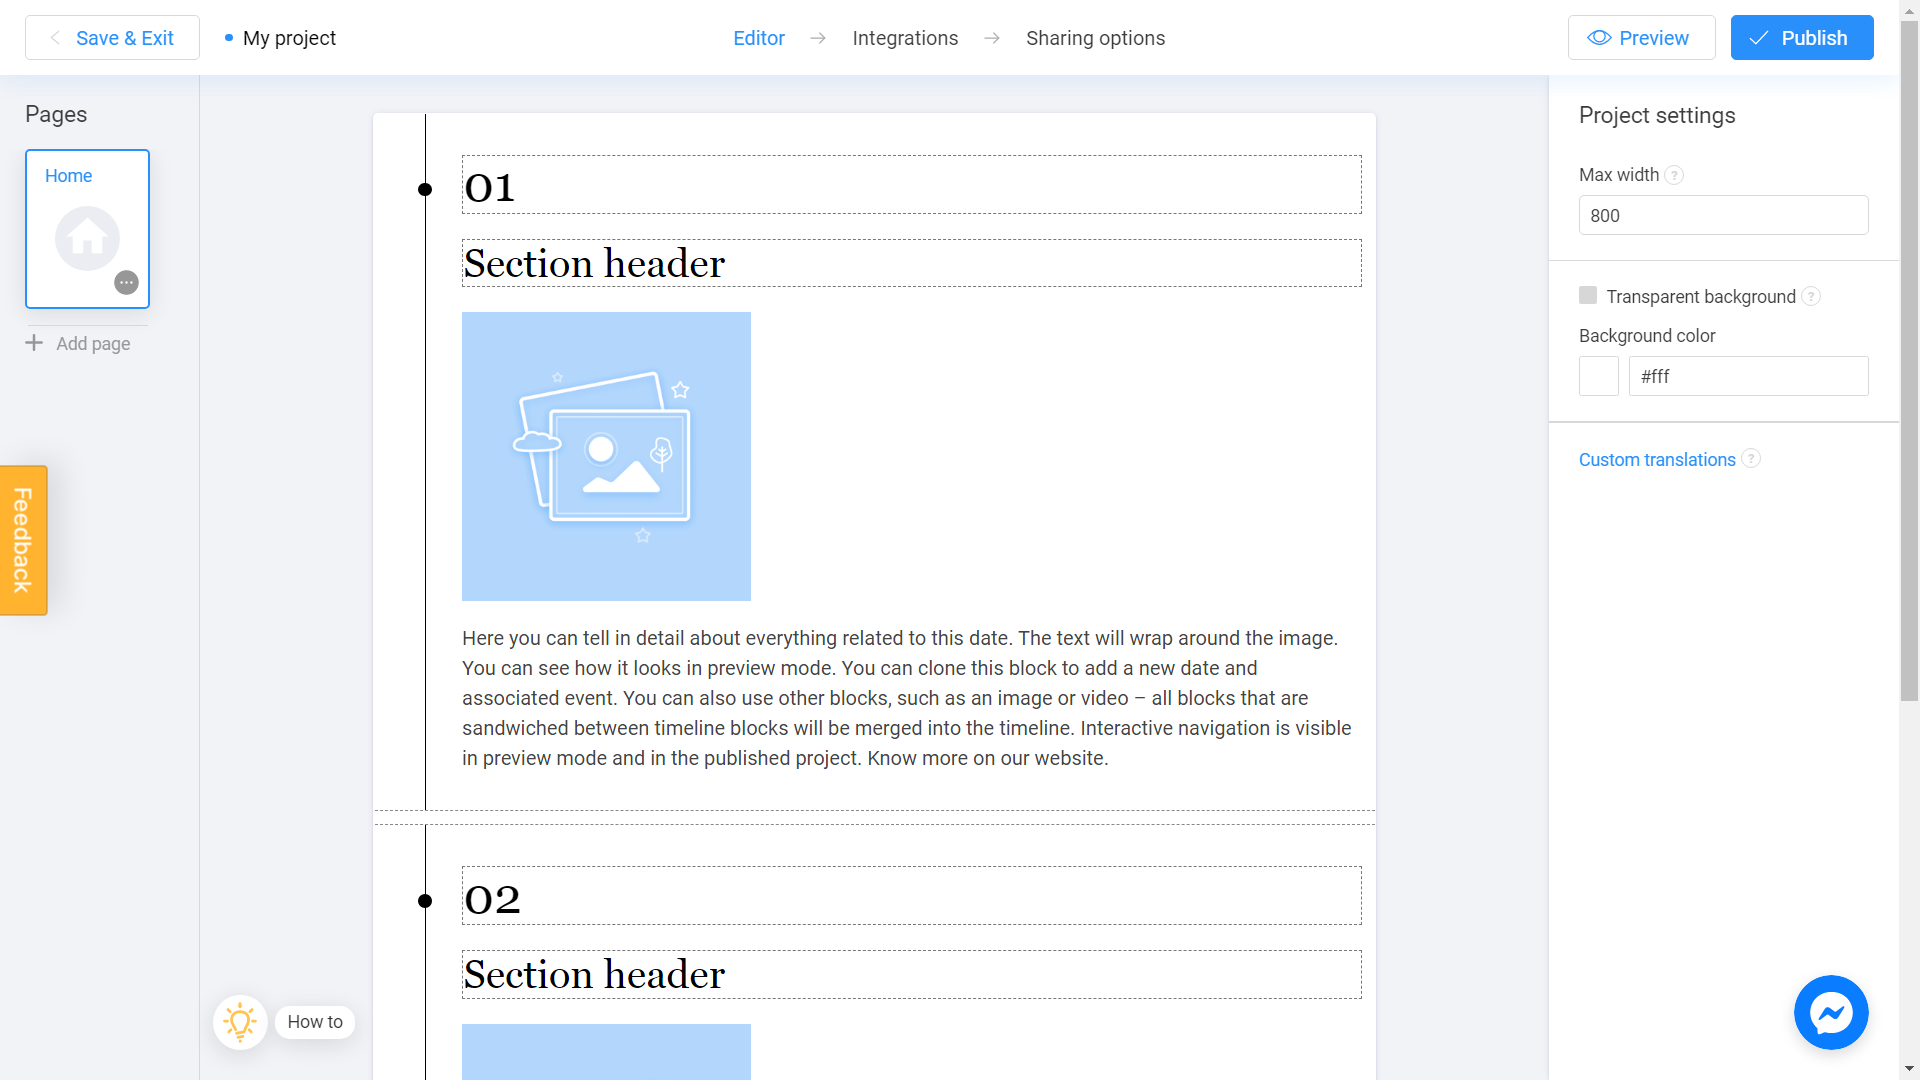Click the Save & Exit icon
1920x1080 pixels.
[55, 37]
